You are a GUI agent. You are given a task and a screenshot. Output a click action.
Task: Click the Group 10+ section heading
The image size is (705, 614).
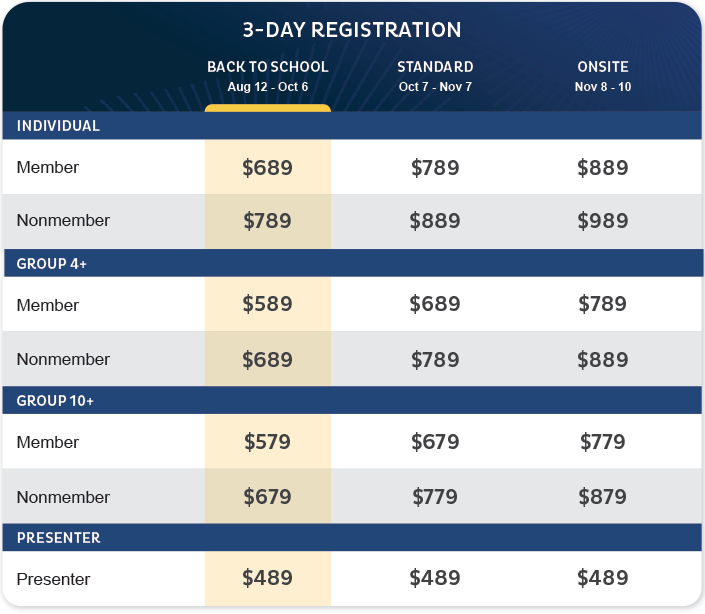click(55, 400)
